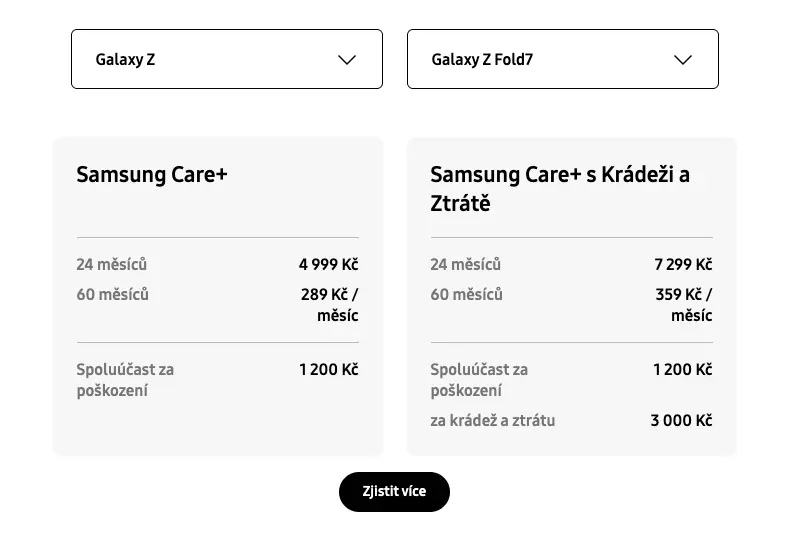Click 1 200 Kč in the Samsung Care+ card
This screenshot has width=801, height=535.
click(328, 370)
